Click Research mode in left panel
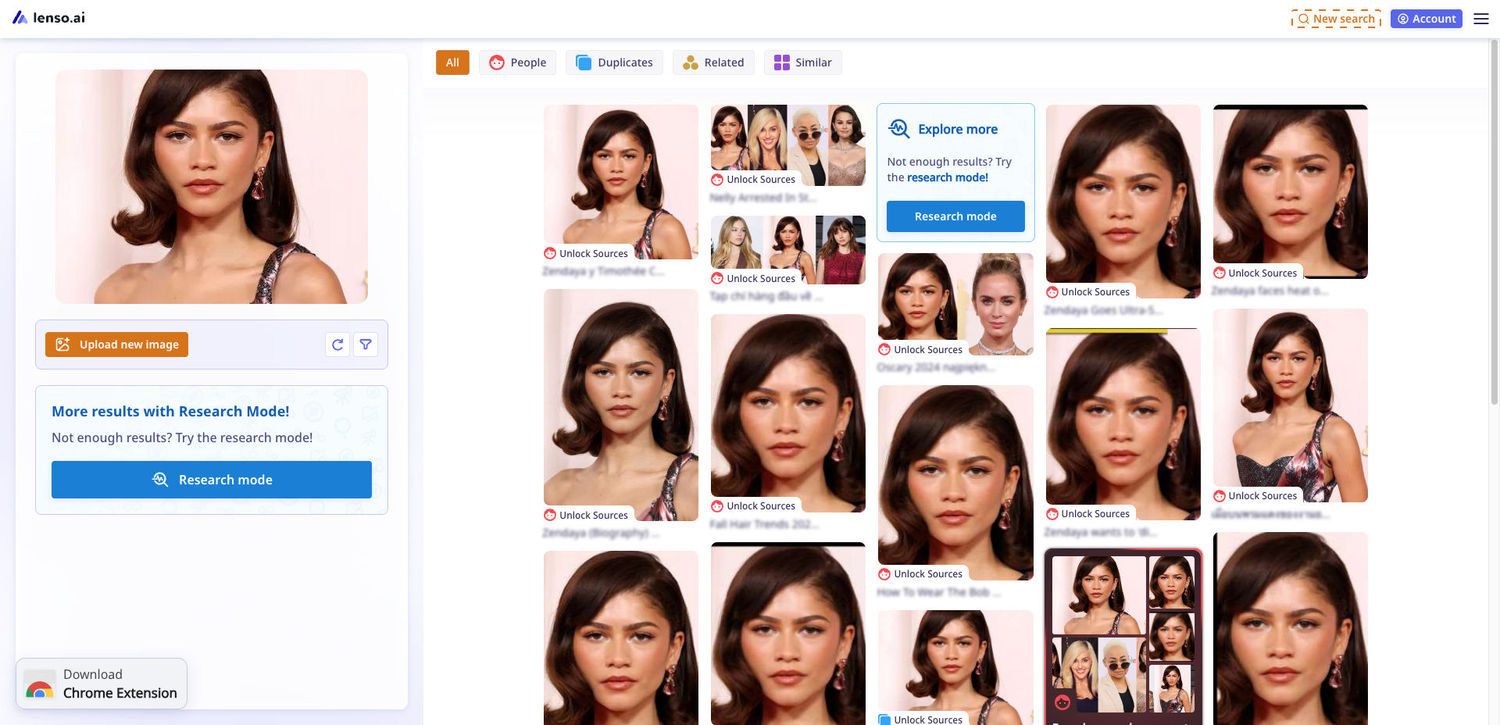This screenshot has width=1500, height=725. pos(211,479)
